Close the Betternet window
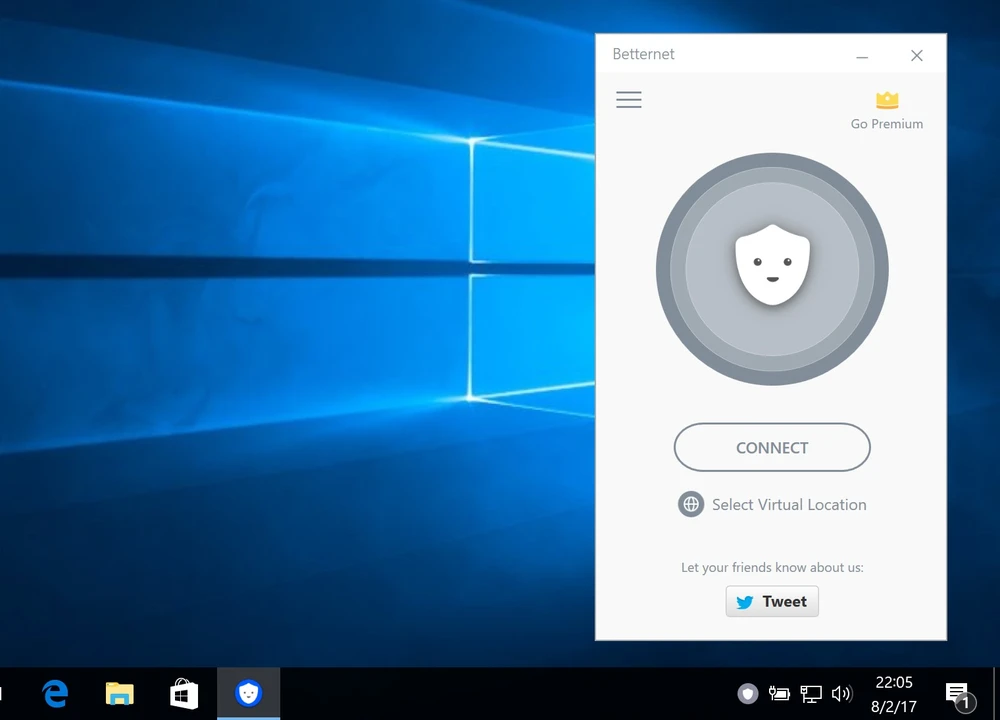 916,56
